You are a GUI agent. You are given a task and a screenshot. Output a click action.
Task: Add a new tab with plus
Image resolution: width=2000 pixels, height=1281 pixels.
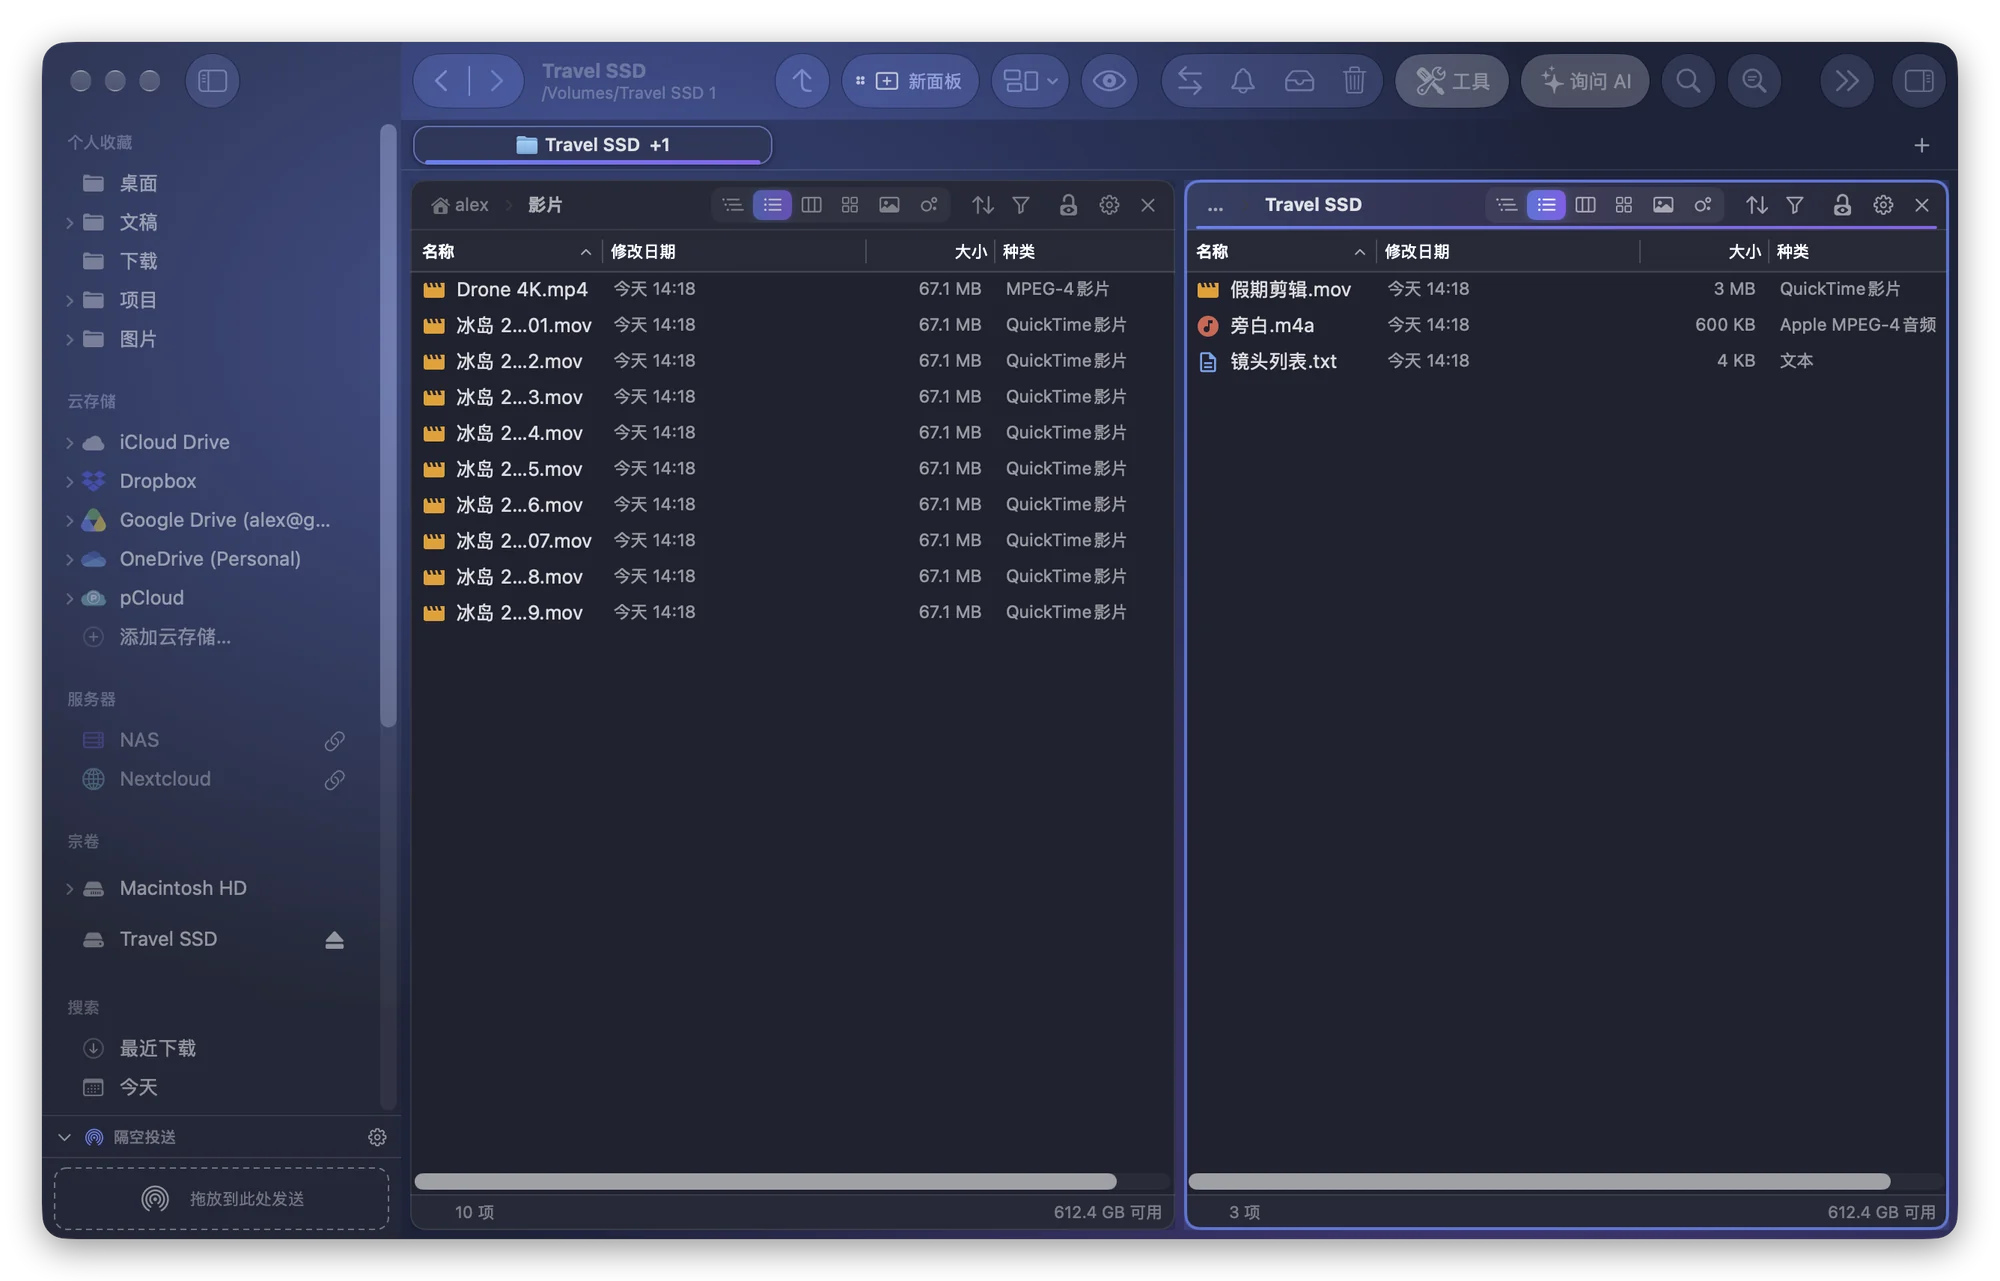point(1921,146)
